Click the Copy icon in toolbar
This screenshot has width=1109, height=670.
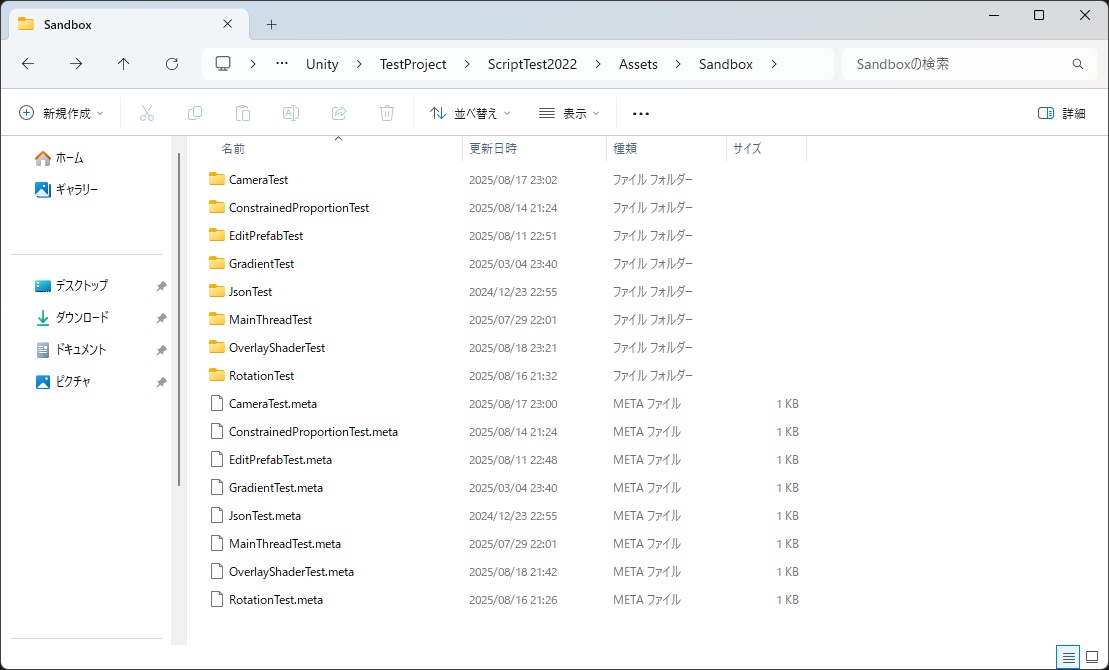(x=194, y=113)
